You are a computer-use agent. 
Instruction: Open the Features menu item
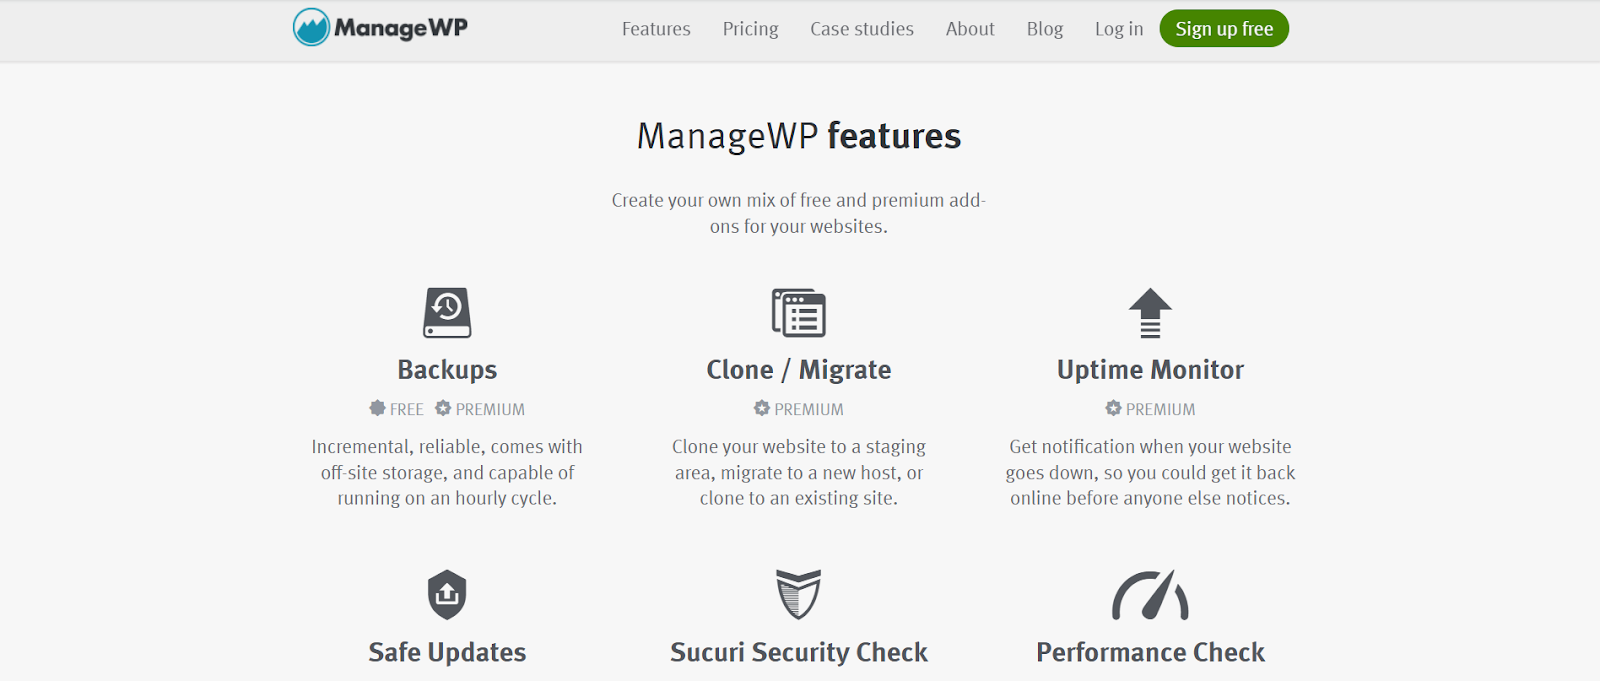coord(656,29)
